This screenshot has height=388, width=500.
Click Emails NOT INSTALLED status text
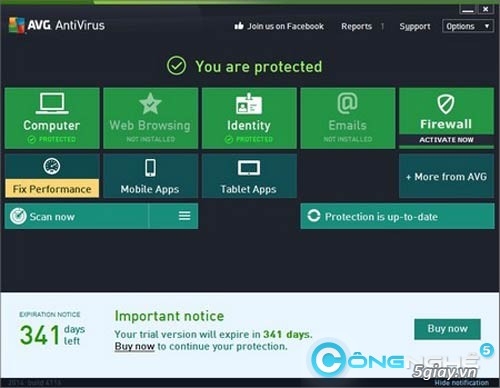coord(348,139)
